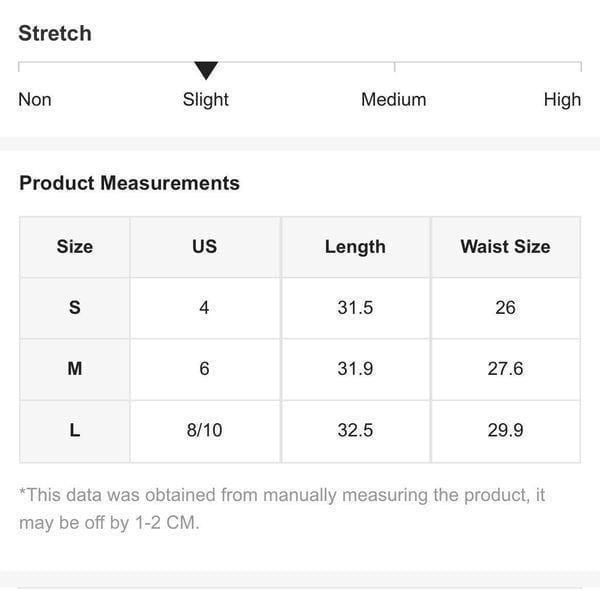Click the Stretch section heading
The width and height of the screenshot is (600, 600).
[55, 33]
